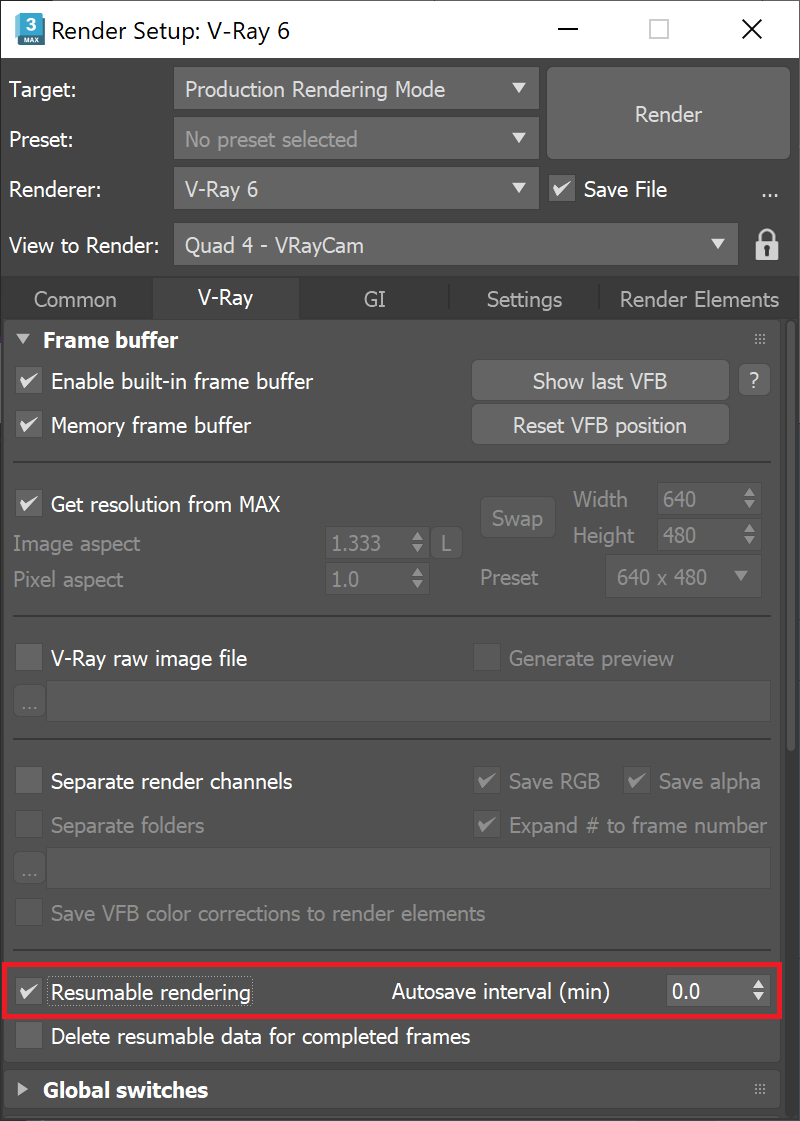Click the browse icon for V-Ray raw image file
The image size is (800, 1121).
pyautogui.click(x=29, y=701)
